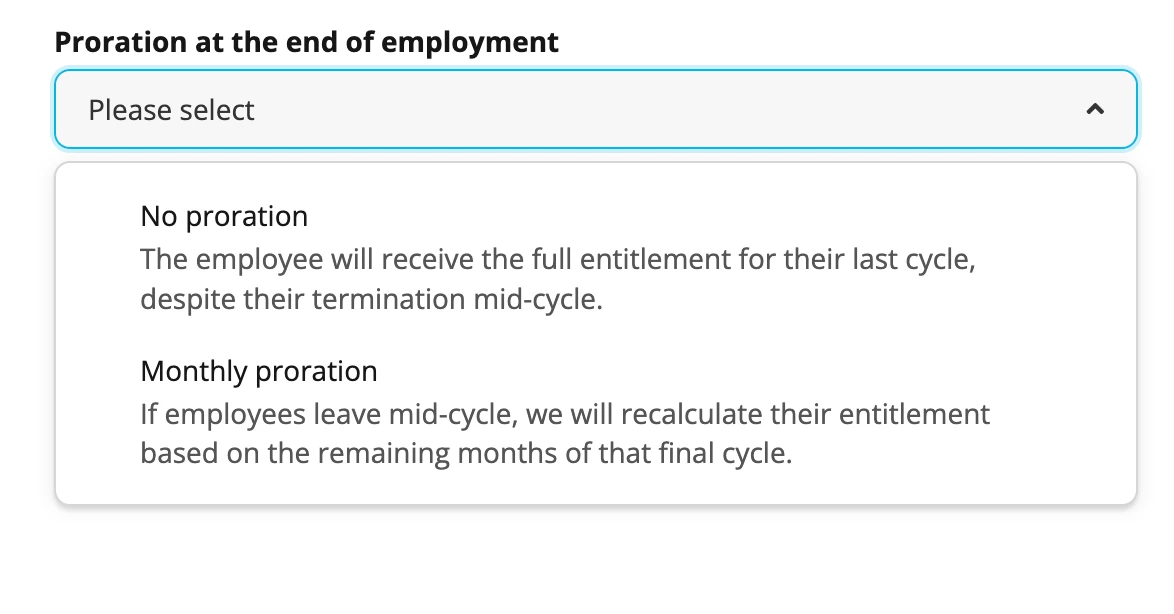Click the blank left margin beside "No proration"

[97, 256]
